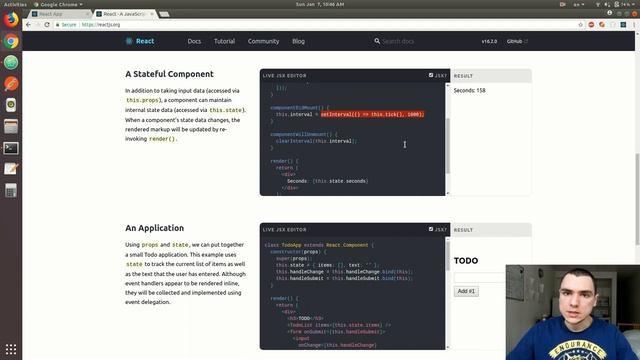Click the secure padlock in address bar
640x360 pixels.
point(58,25)
